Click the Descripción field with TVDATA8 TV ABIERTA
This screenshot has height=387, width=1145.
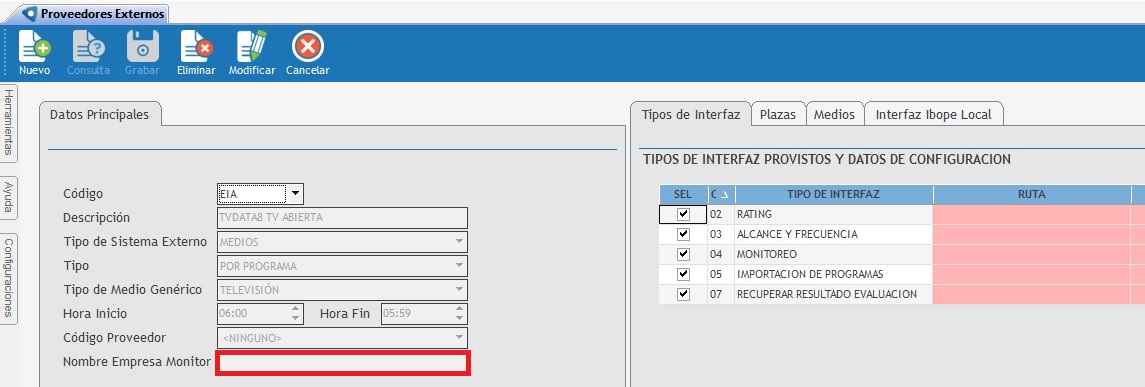342,218
